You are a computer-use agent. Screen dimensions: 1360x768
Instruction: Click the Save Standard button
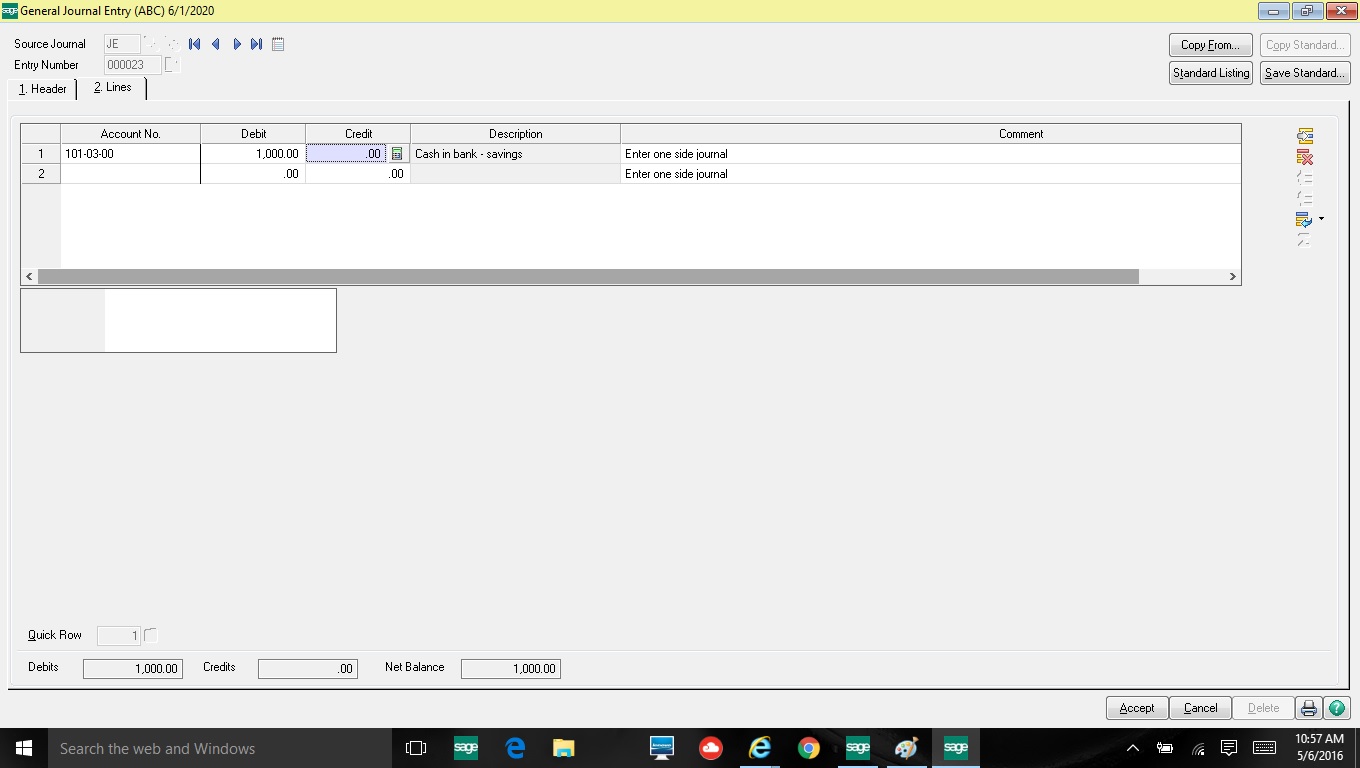[x=1304, y=73]
